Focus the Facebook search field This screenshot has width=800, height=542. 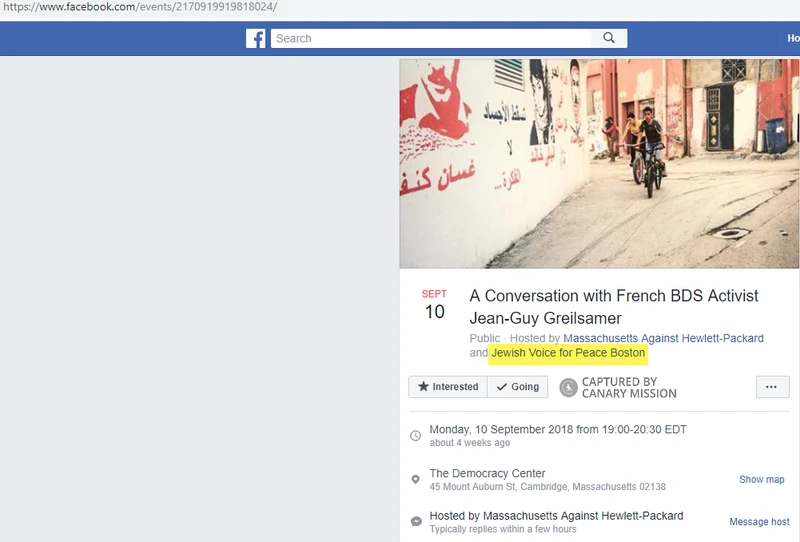(x=431, y=38)
